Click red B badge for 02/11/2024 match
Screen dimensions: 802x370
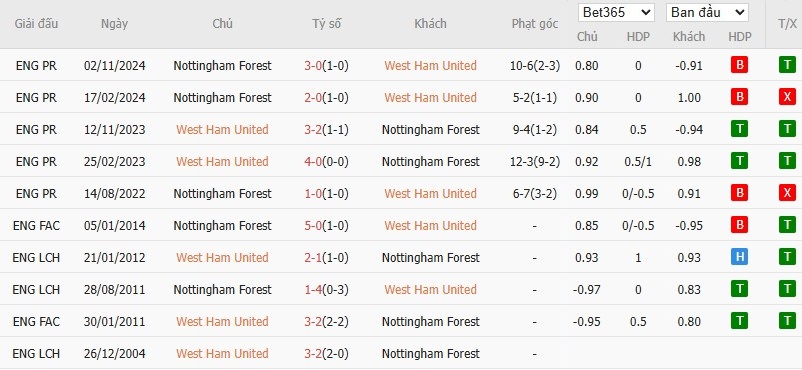point(740,66)
